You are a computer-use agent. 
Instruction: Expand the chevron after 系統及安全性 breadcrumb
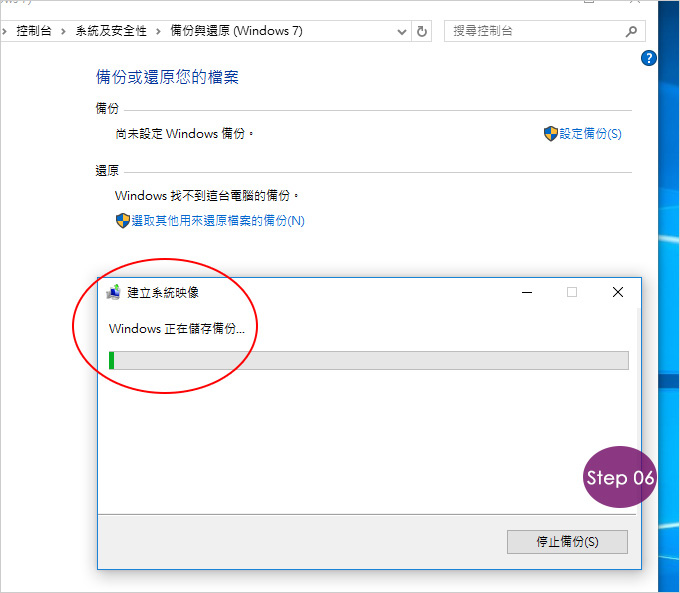pyautogui.click(x=158, y=31)
